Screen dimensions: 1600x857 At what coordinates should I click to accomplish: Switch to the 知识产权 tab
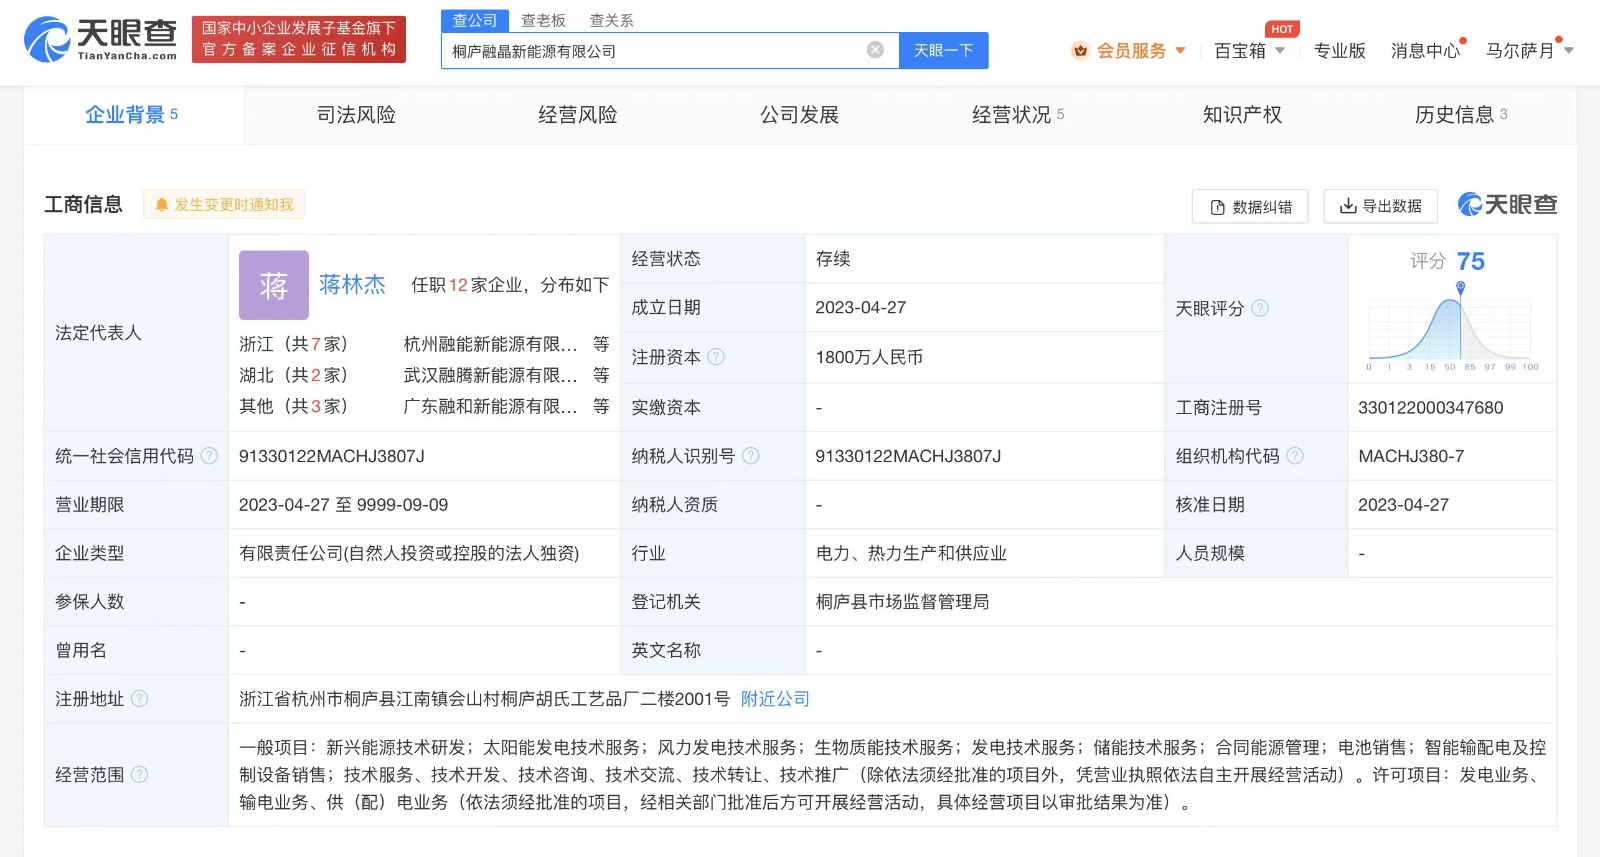pyautogui.click(x=1242, y=115)
